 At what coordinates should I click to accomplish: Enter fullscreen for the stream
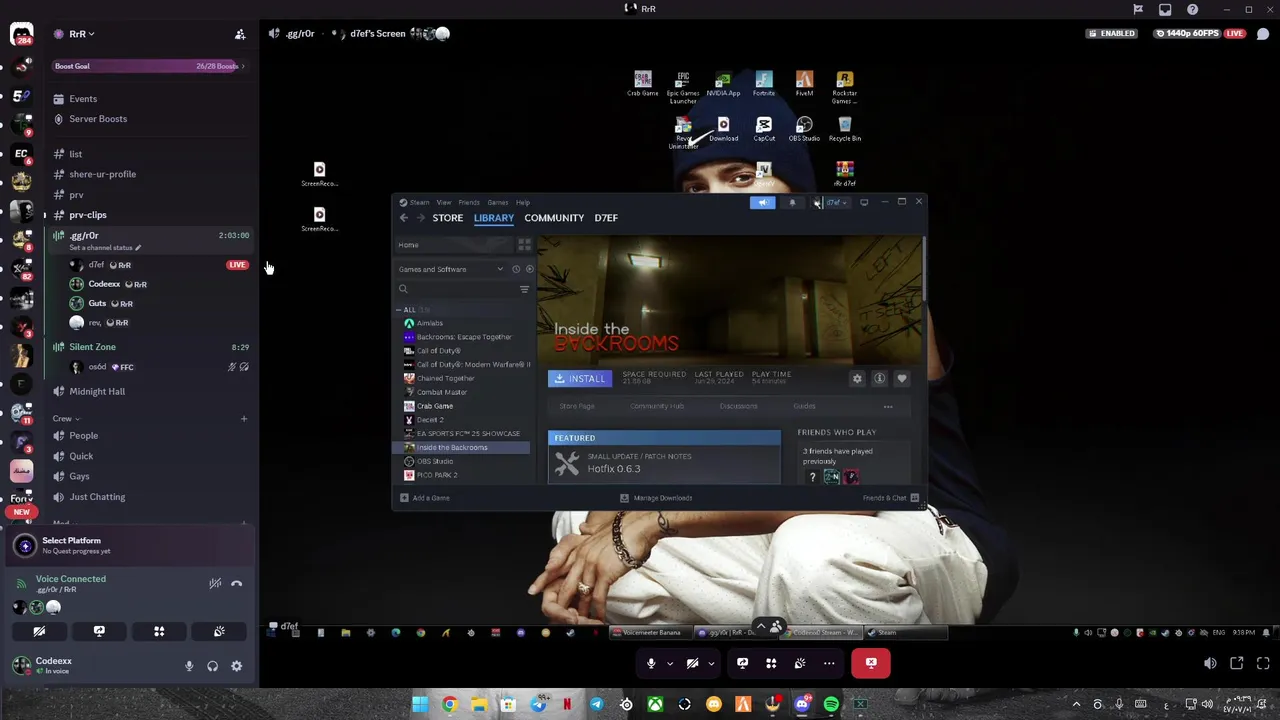[x=1263, y=663]
